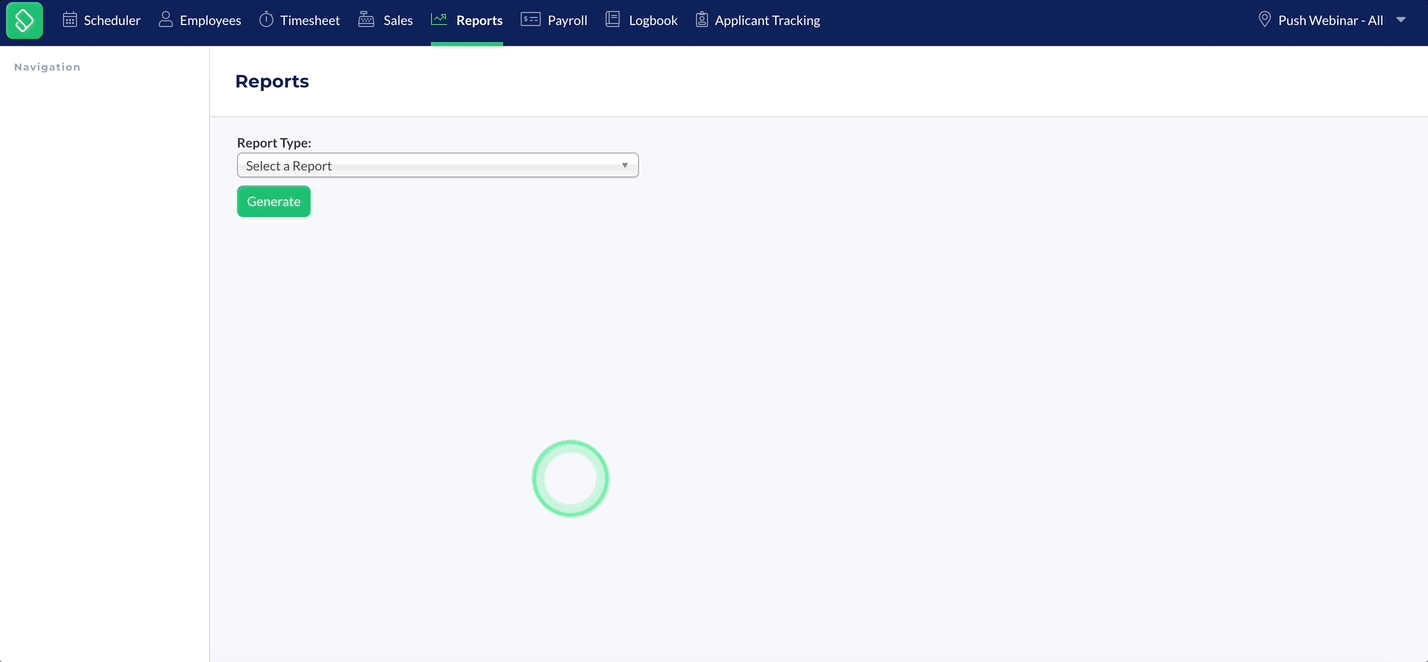This screenshot has width=1428, height=662.
Task: Select the Reports nav item
Action: [467, 20]
